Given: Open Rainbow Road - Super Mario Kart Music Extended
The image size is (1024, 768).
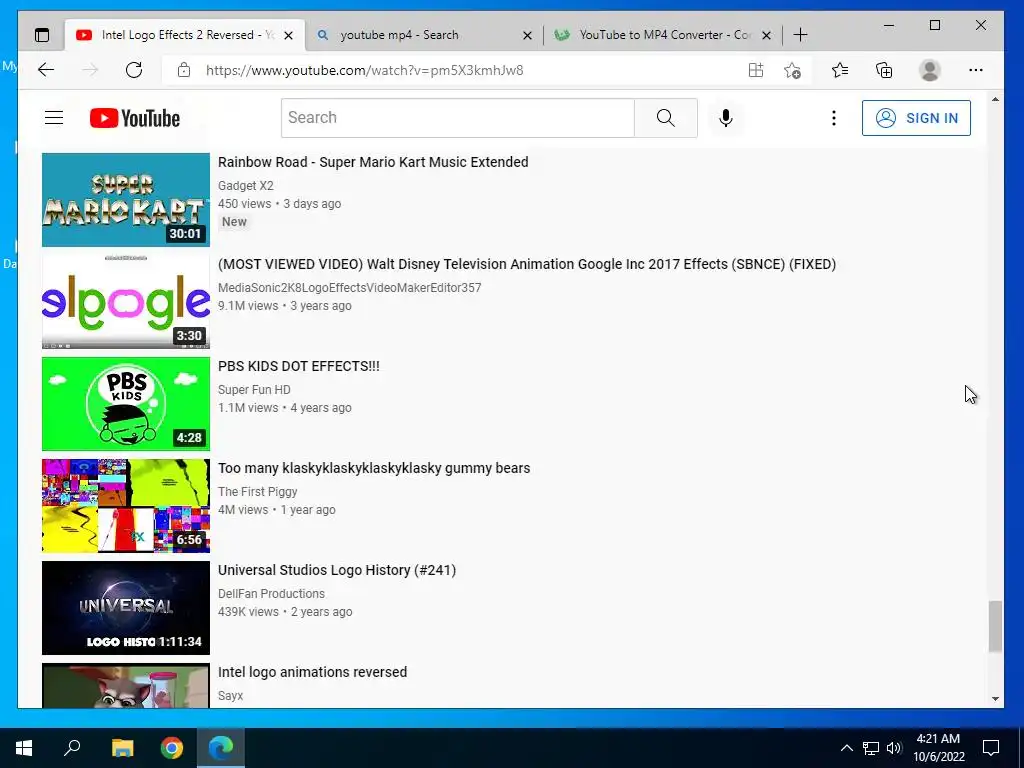Looking at the screenshot, I should click(x=373, y=162).
